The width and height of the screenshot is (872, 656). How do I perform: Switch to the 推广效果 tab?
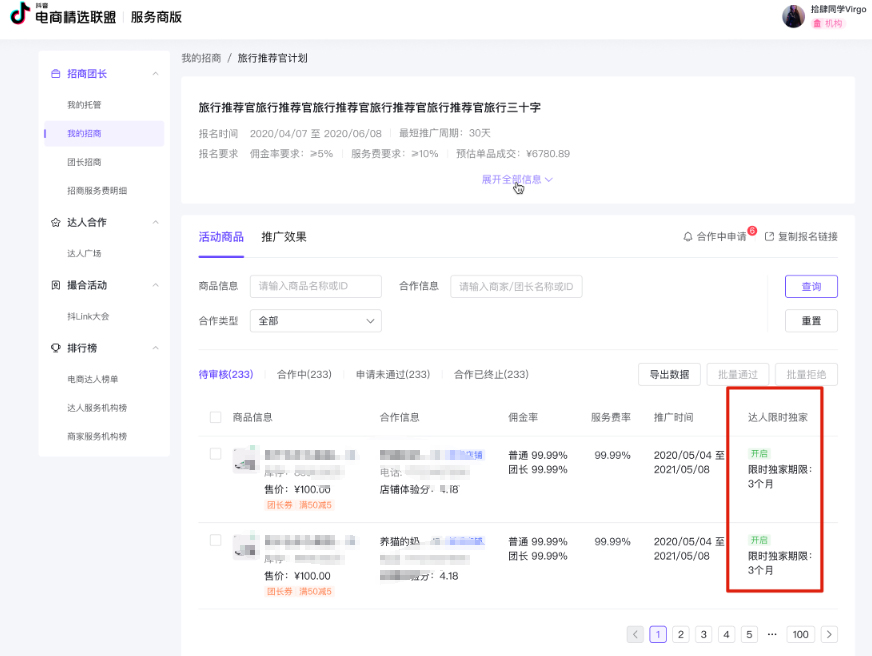pyautogui.click(x=283, y=237)
